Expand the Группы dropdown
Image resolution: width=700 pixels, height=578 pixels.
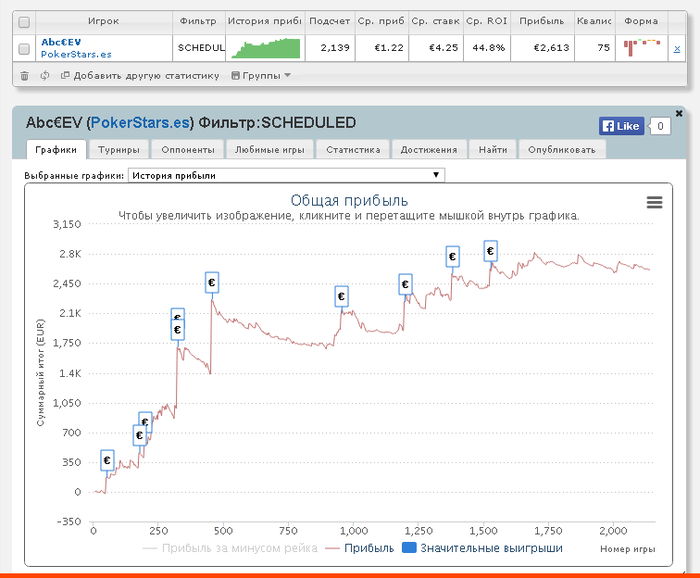[x=261, y=76]
